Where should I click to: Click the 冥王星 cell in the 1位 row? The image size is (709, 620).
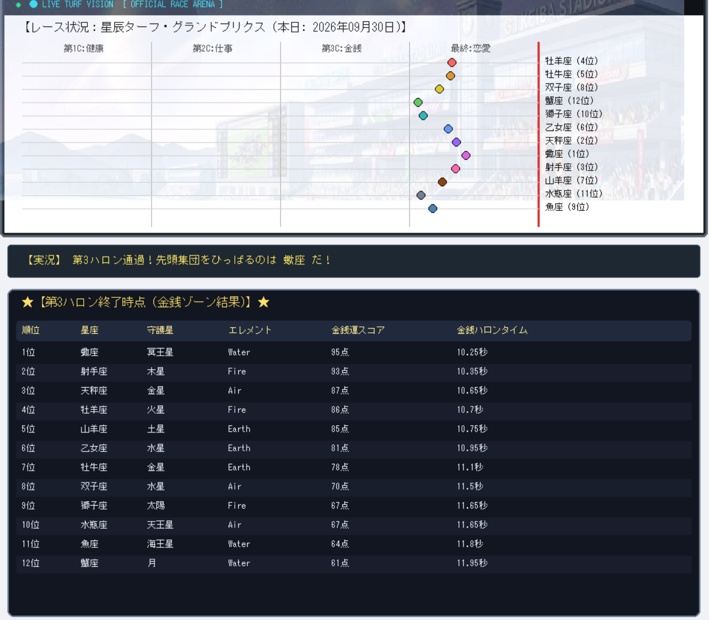[160, 352]
